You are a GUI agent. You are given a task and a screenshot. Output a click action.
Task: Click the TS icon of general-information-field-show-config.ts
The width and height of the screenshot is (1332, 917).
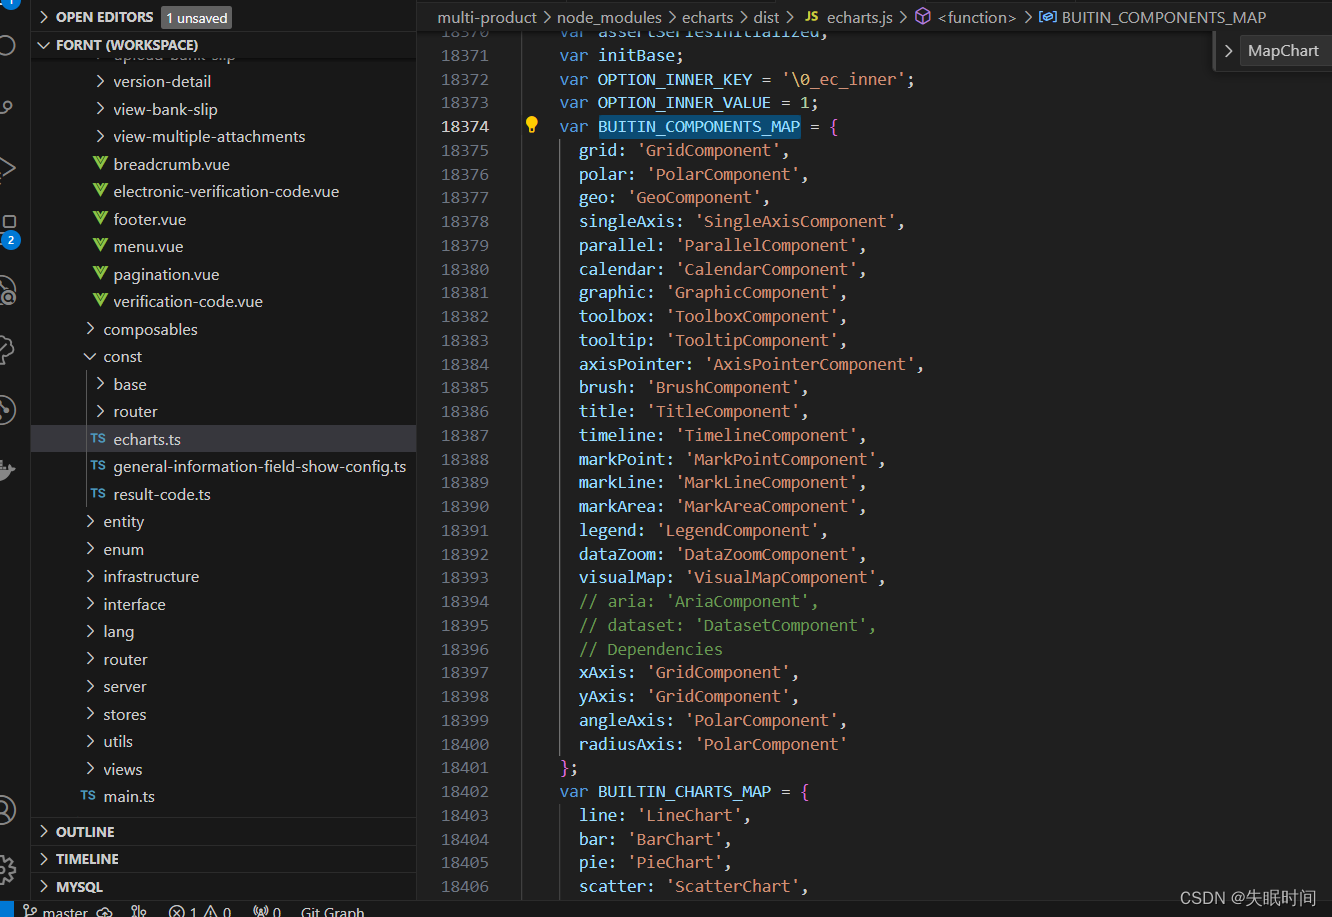point(98,466)
